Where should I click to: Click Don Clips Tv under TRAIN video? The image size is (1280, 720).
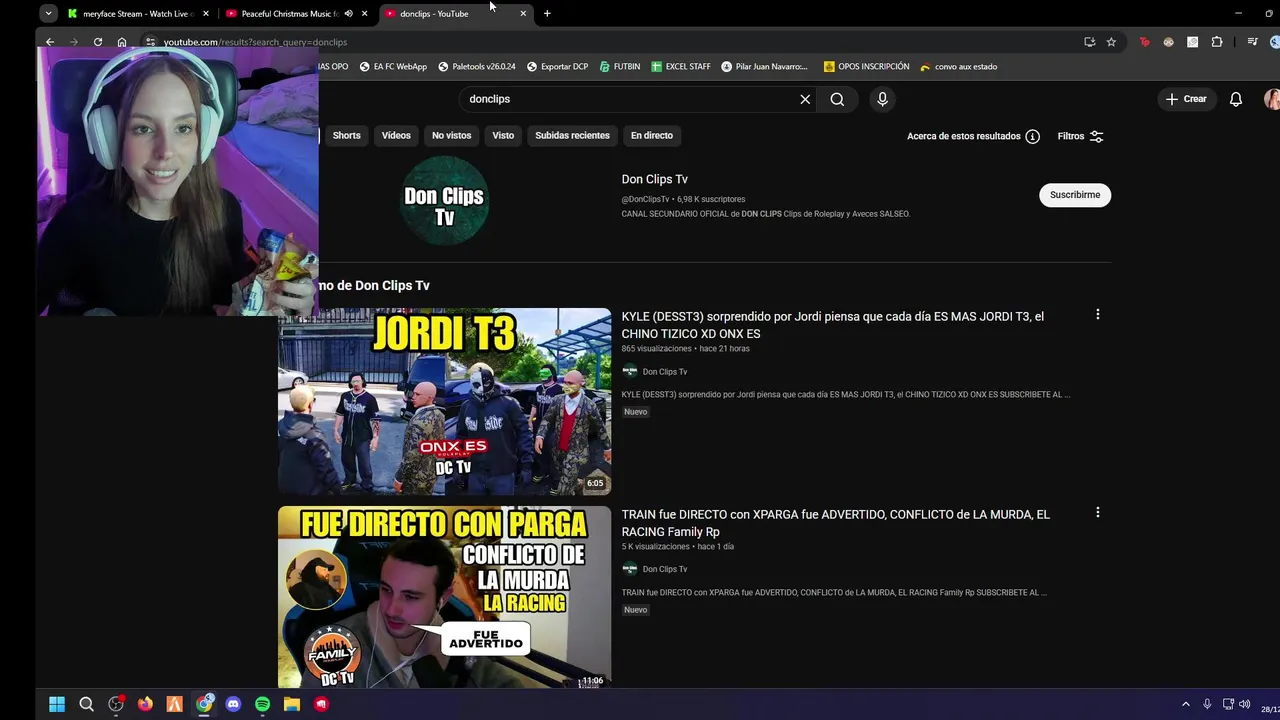665,569
